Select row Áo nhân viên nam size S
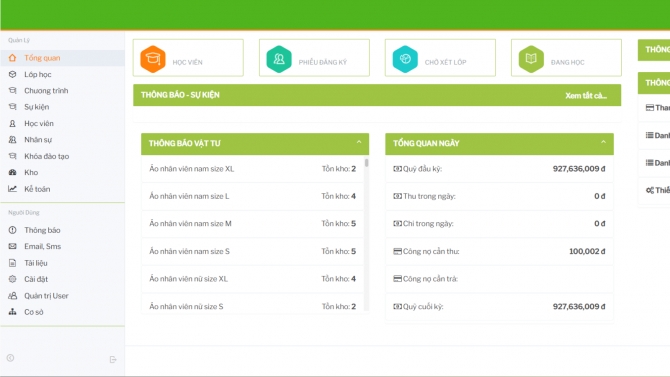The height and width of the screenshot is (377, 670). (x=253, y=251)
